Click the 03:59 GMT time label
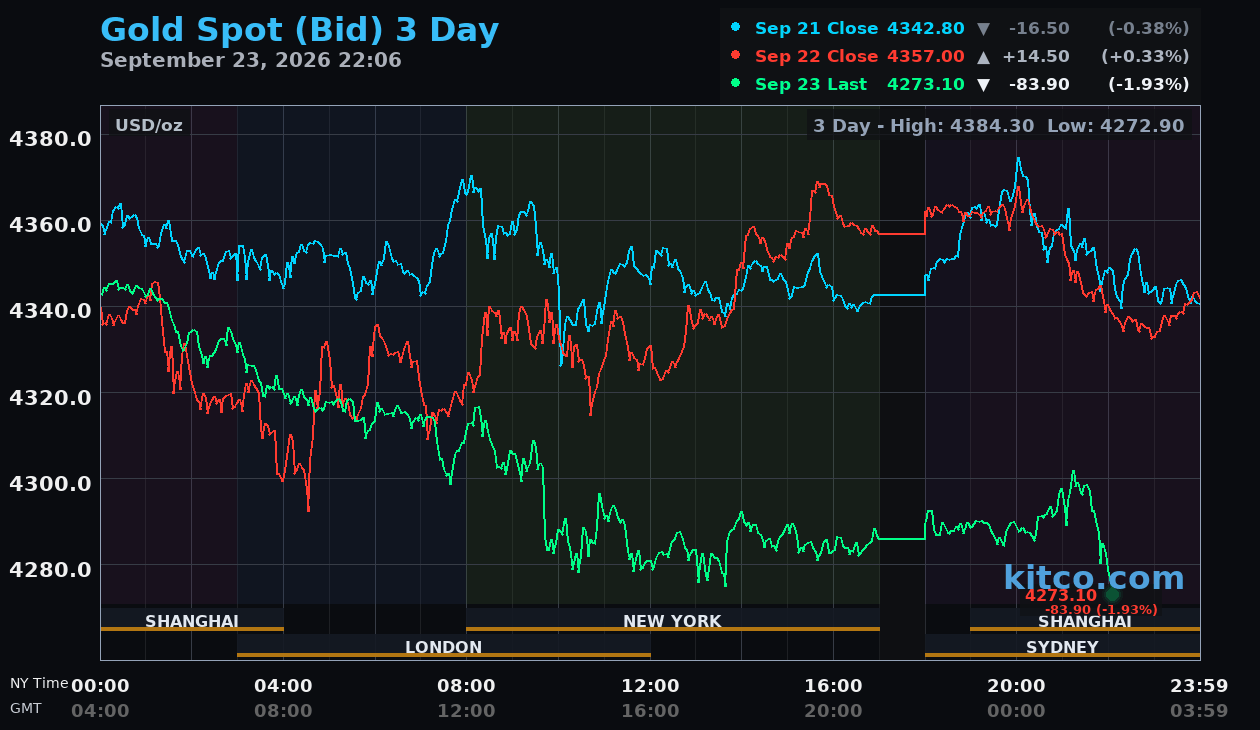 pos(1199,711)
